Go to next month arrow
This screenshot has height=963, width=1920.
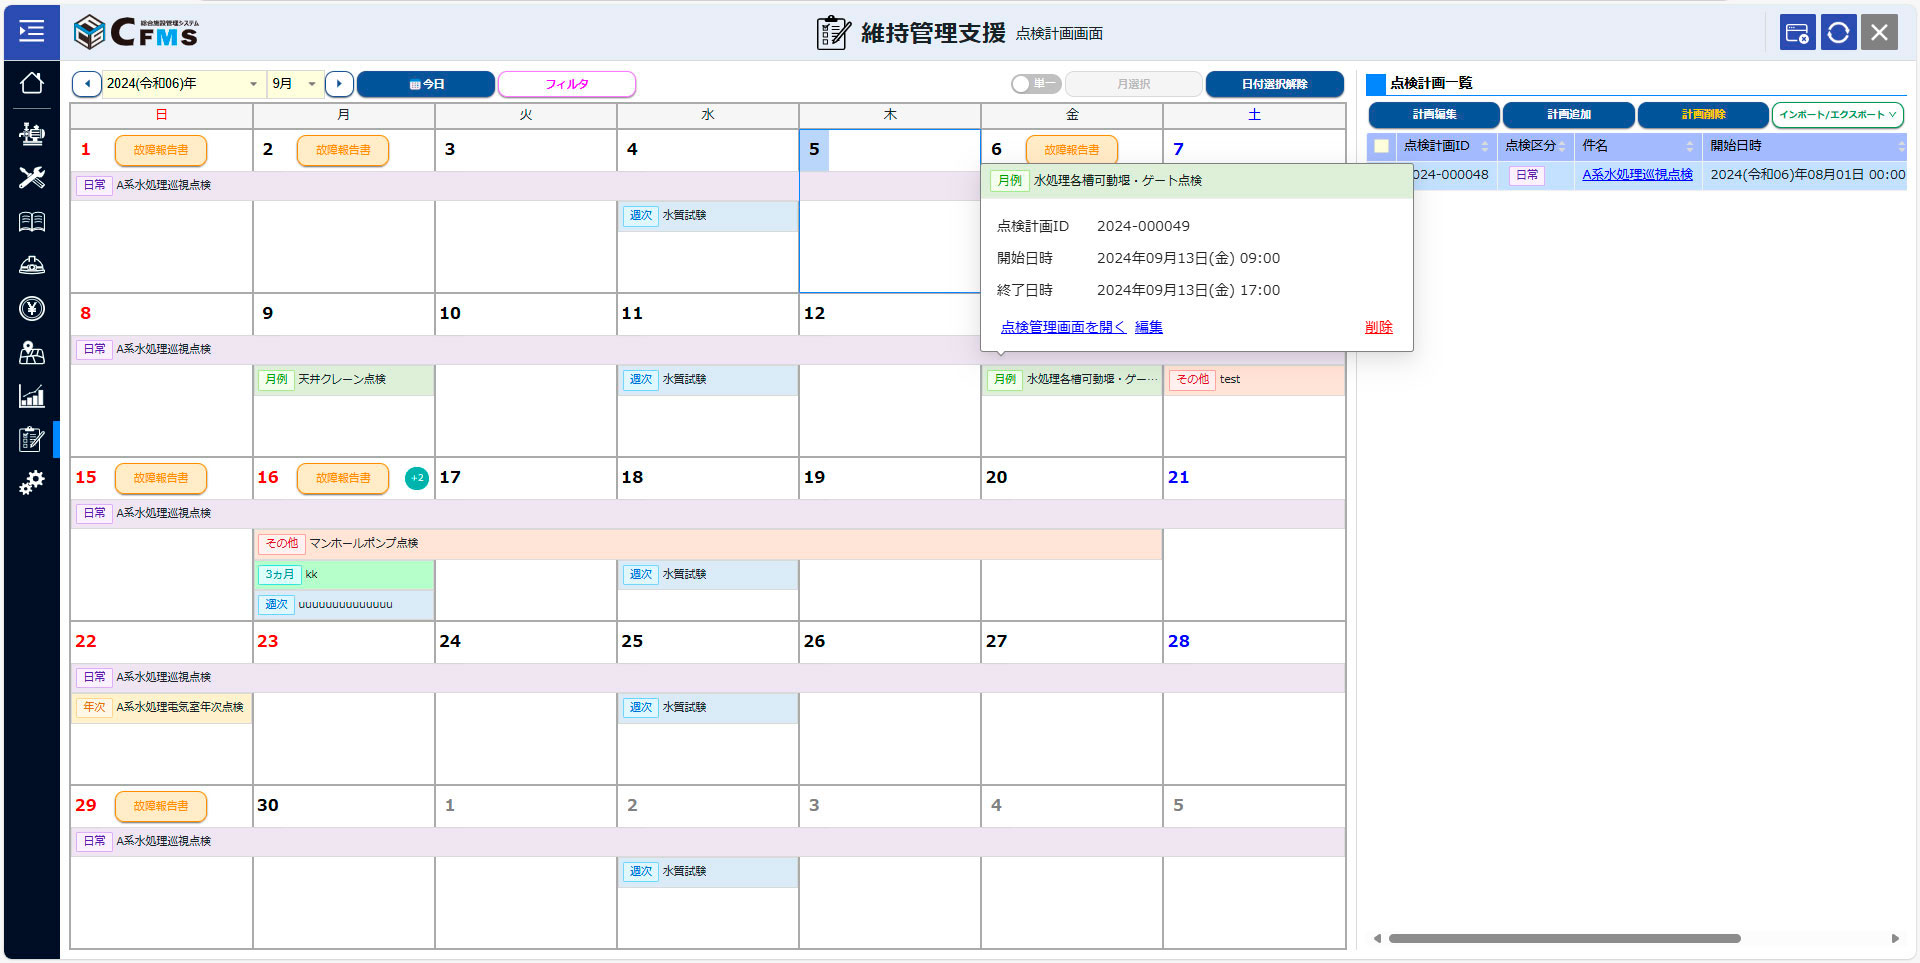[x=339, y=84]
